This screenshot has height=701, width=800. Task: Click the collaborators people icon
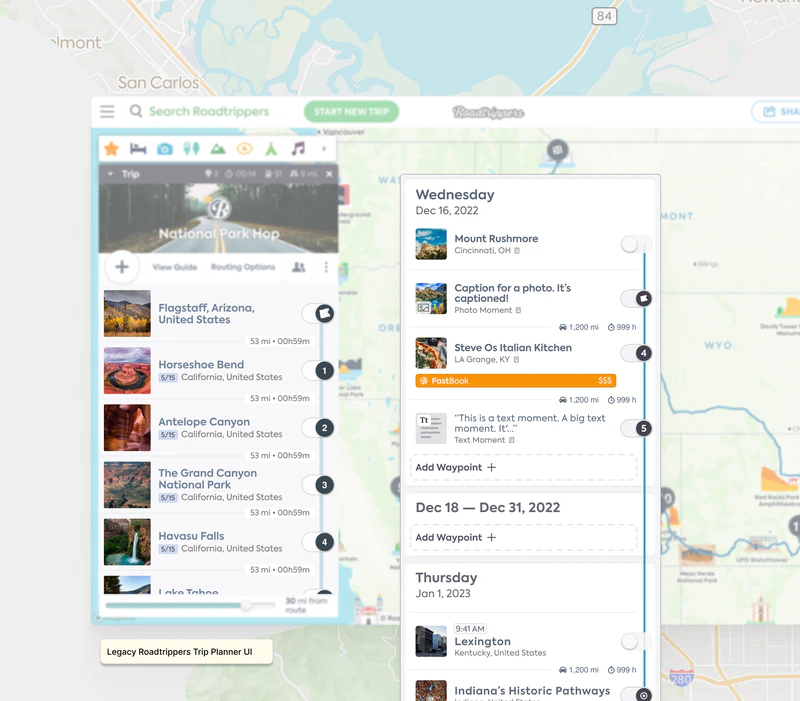pos(298,267)
